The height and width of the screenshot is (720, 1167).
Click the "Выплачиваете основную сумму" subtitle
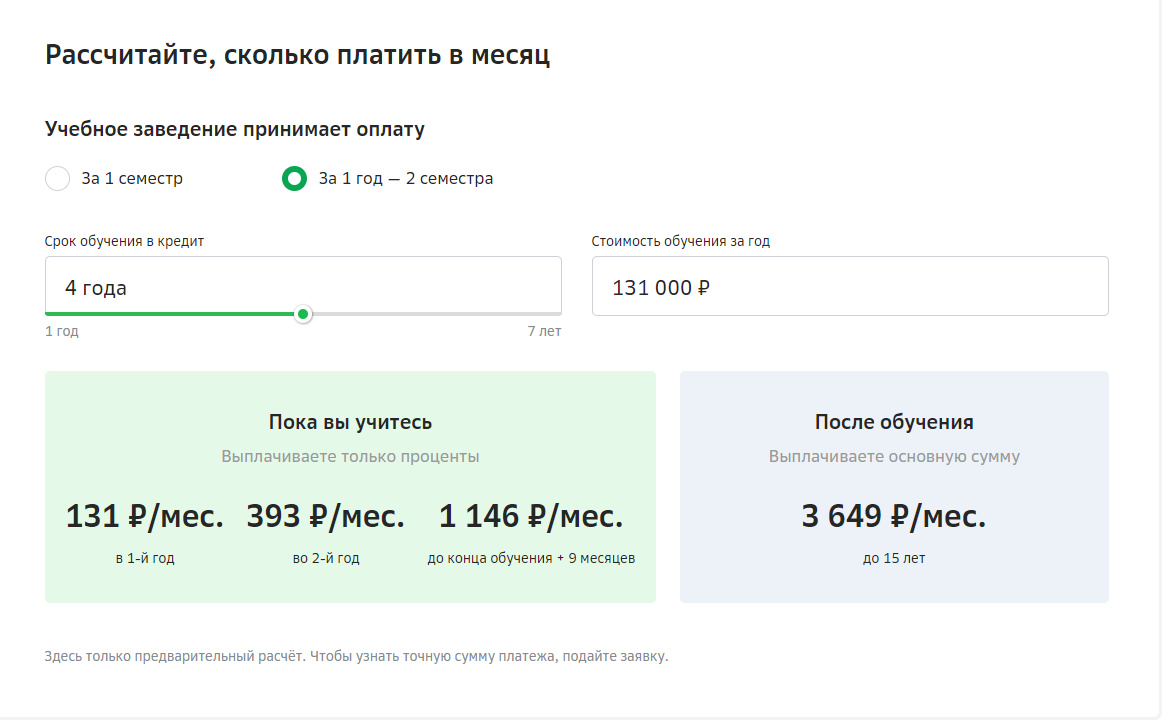[893, 457]
